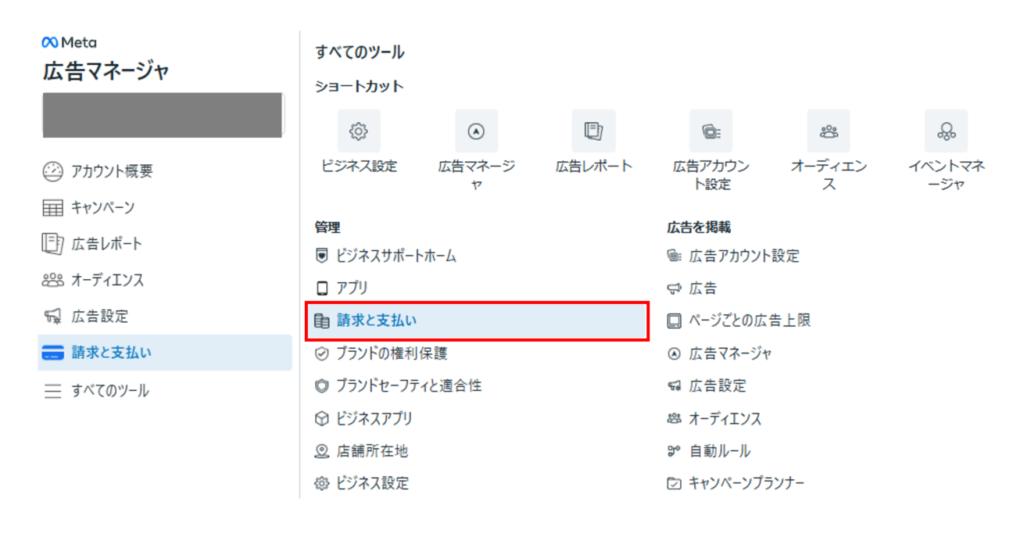This screenshot has height=534, width=1024.
Task: Click the ビジネスサポートホーム shield icon
Action: 321,255
